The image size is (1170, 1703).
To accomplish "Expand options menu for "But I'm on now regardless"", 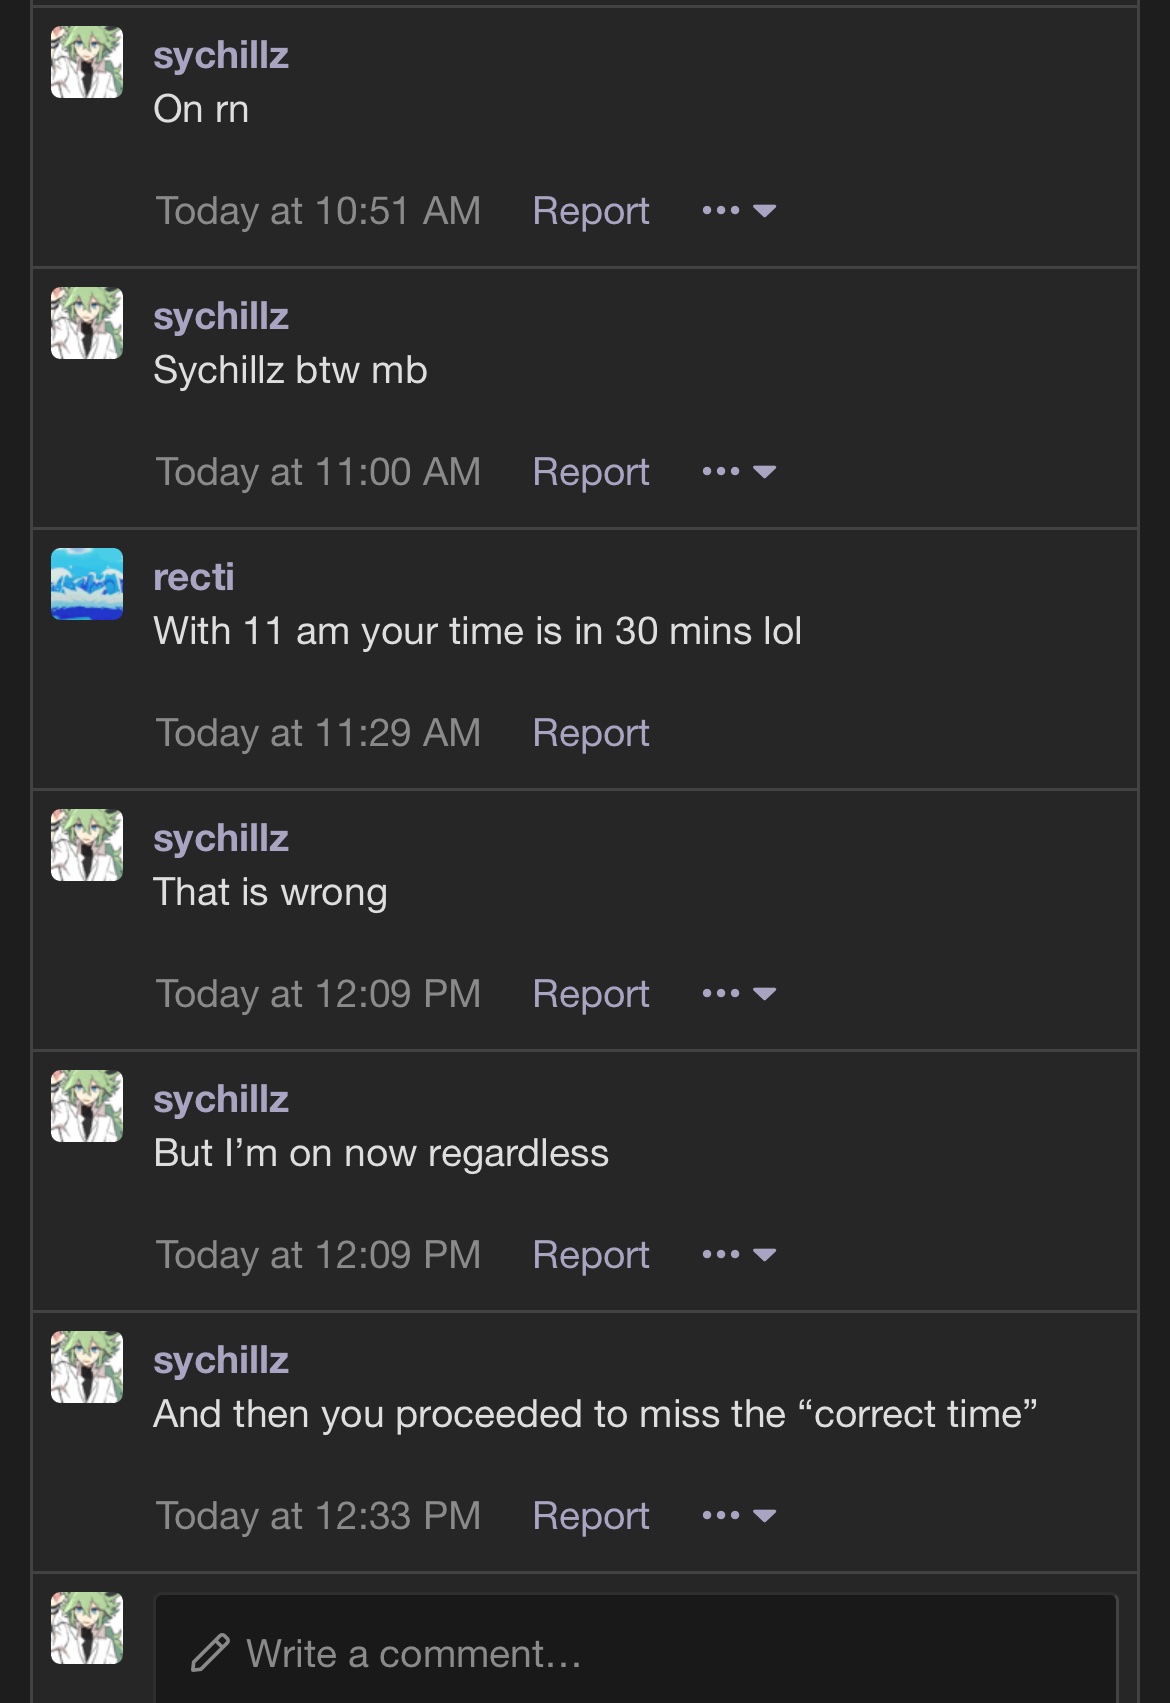I will [739, 1255].
